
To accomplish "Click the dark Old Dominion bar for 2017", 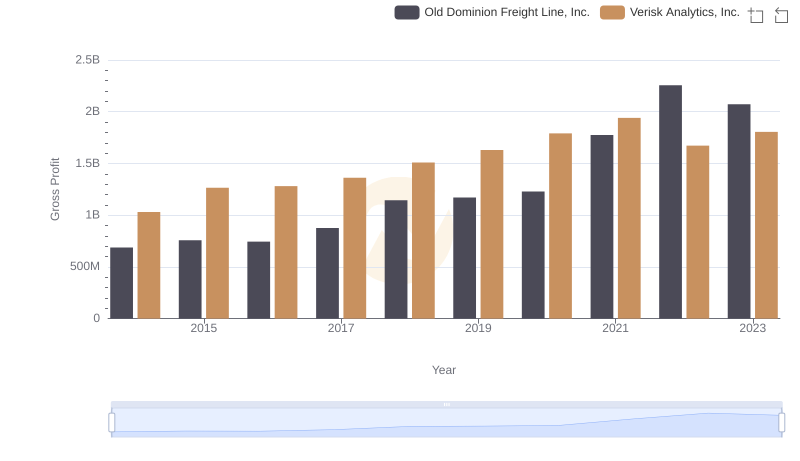I will [x=327, y=273].
